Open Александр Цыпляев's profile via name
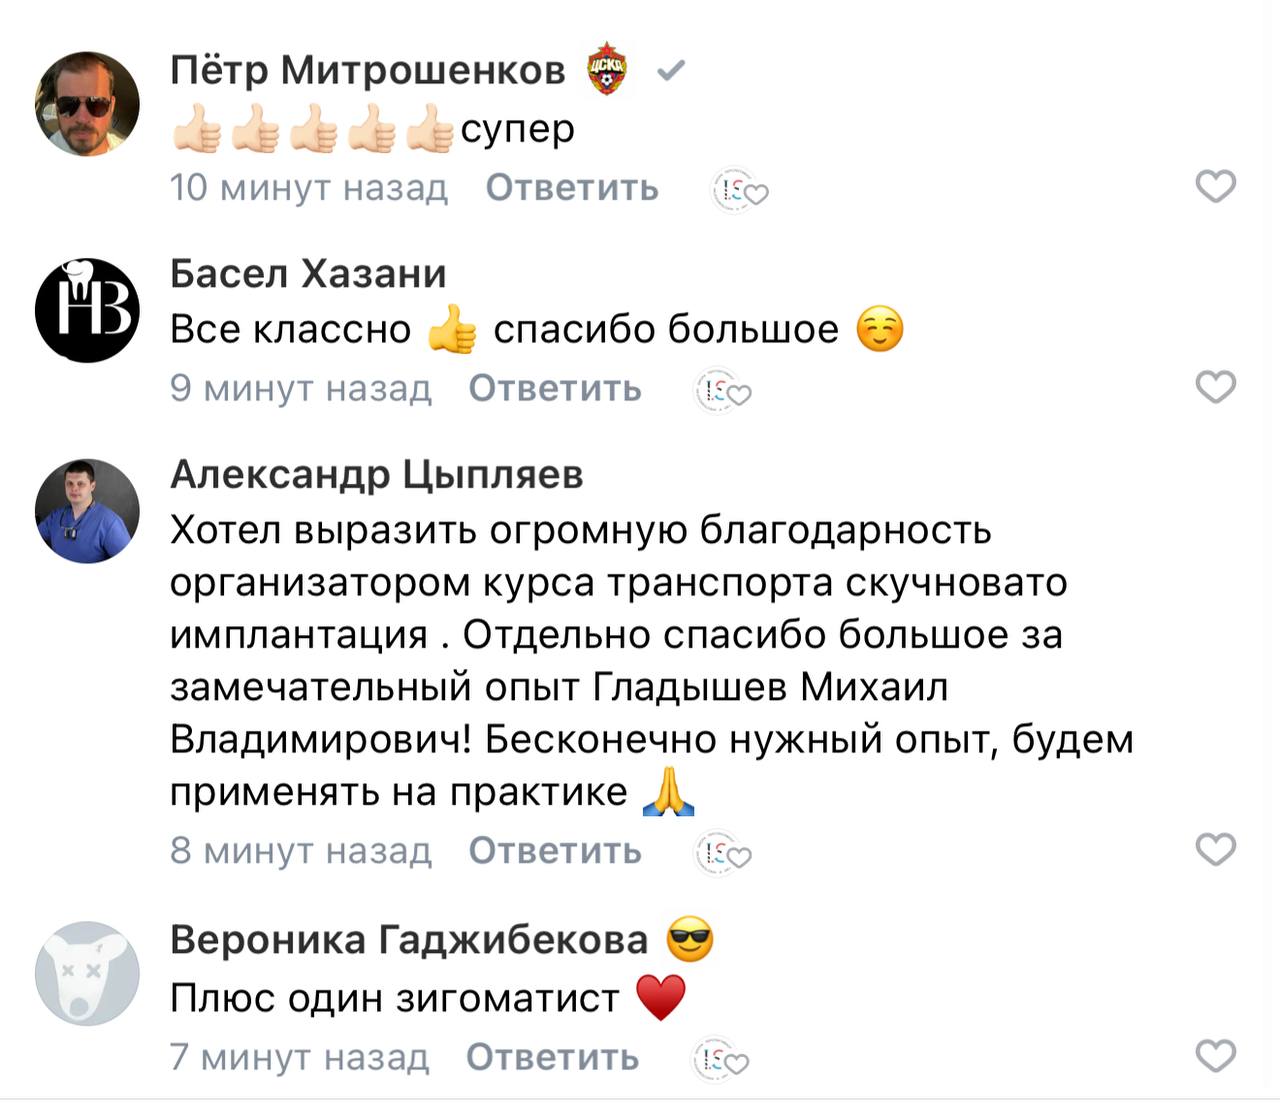 pos(376,474)
